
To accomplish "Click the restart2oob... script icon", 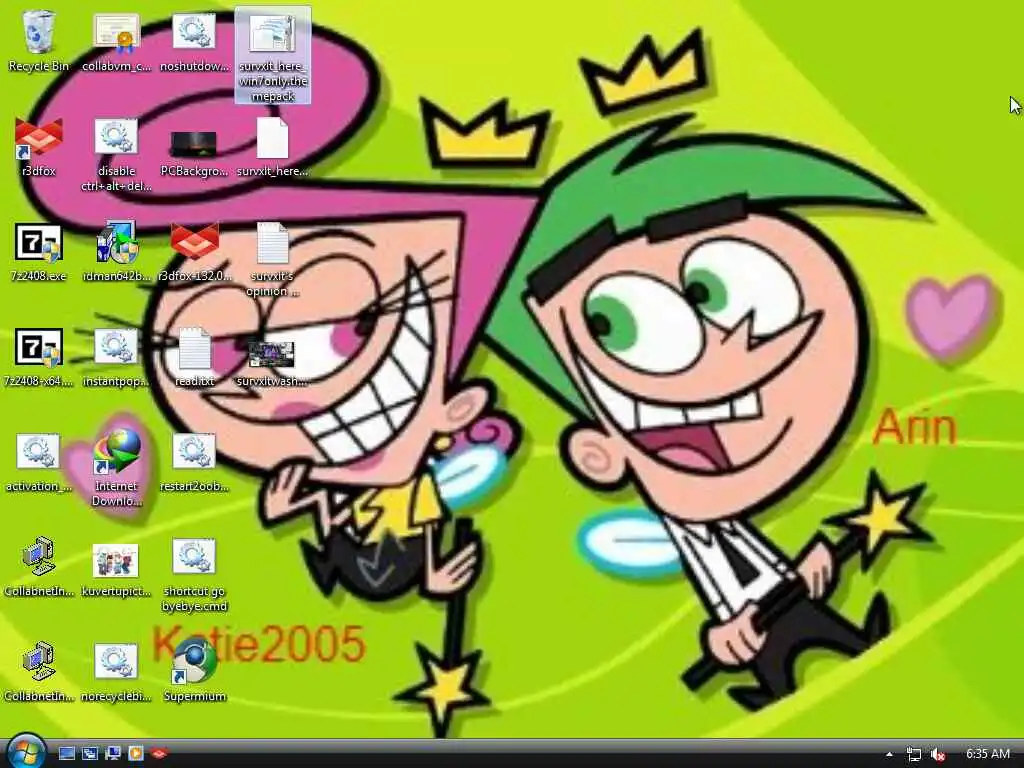I will pos(194,462).
